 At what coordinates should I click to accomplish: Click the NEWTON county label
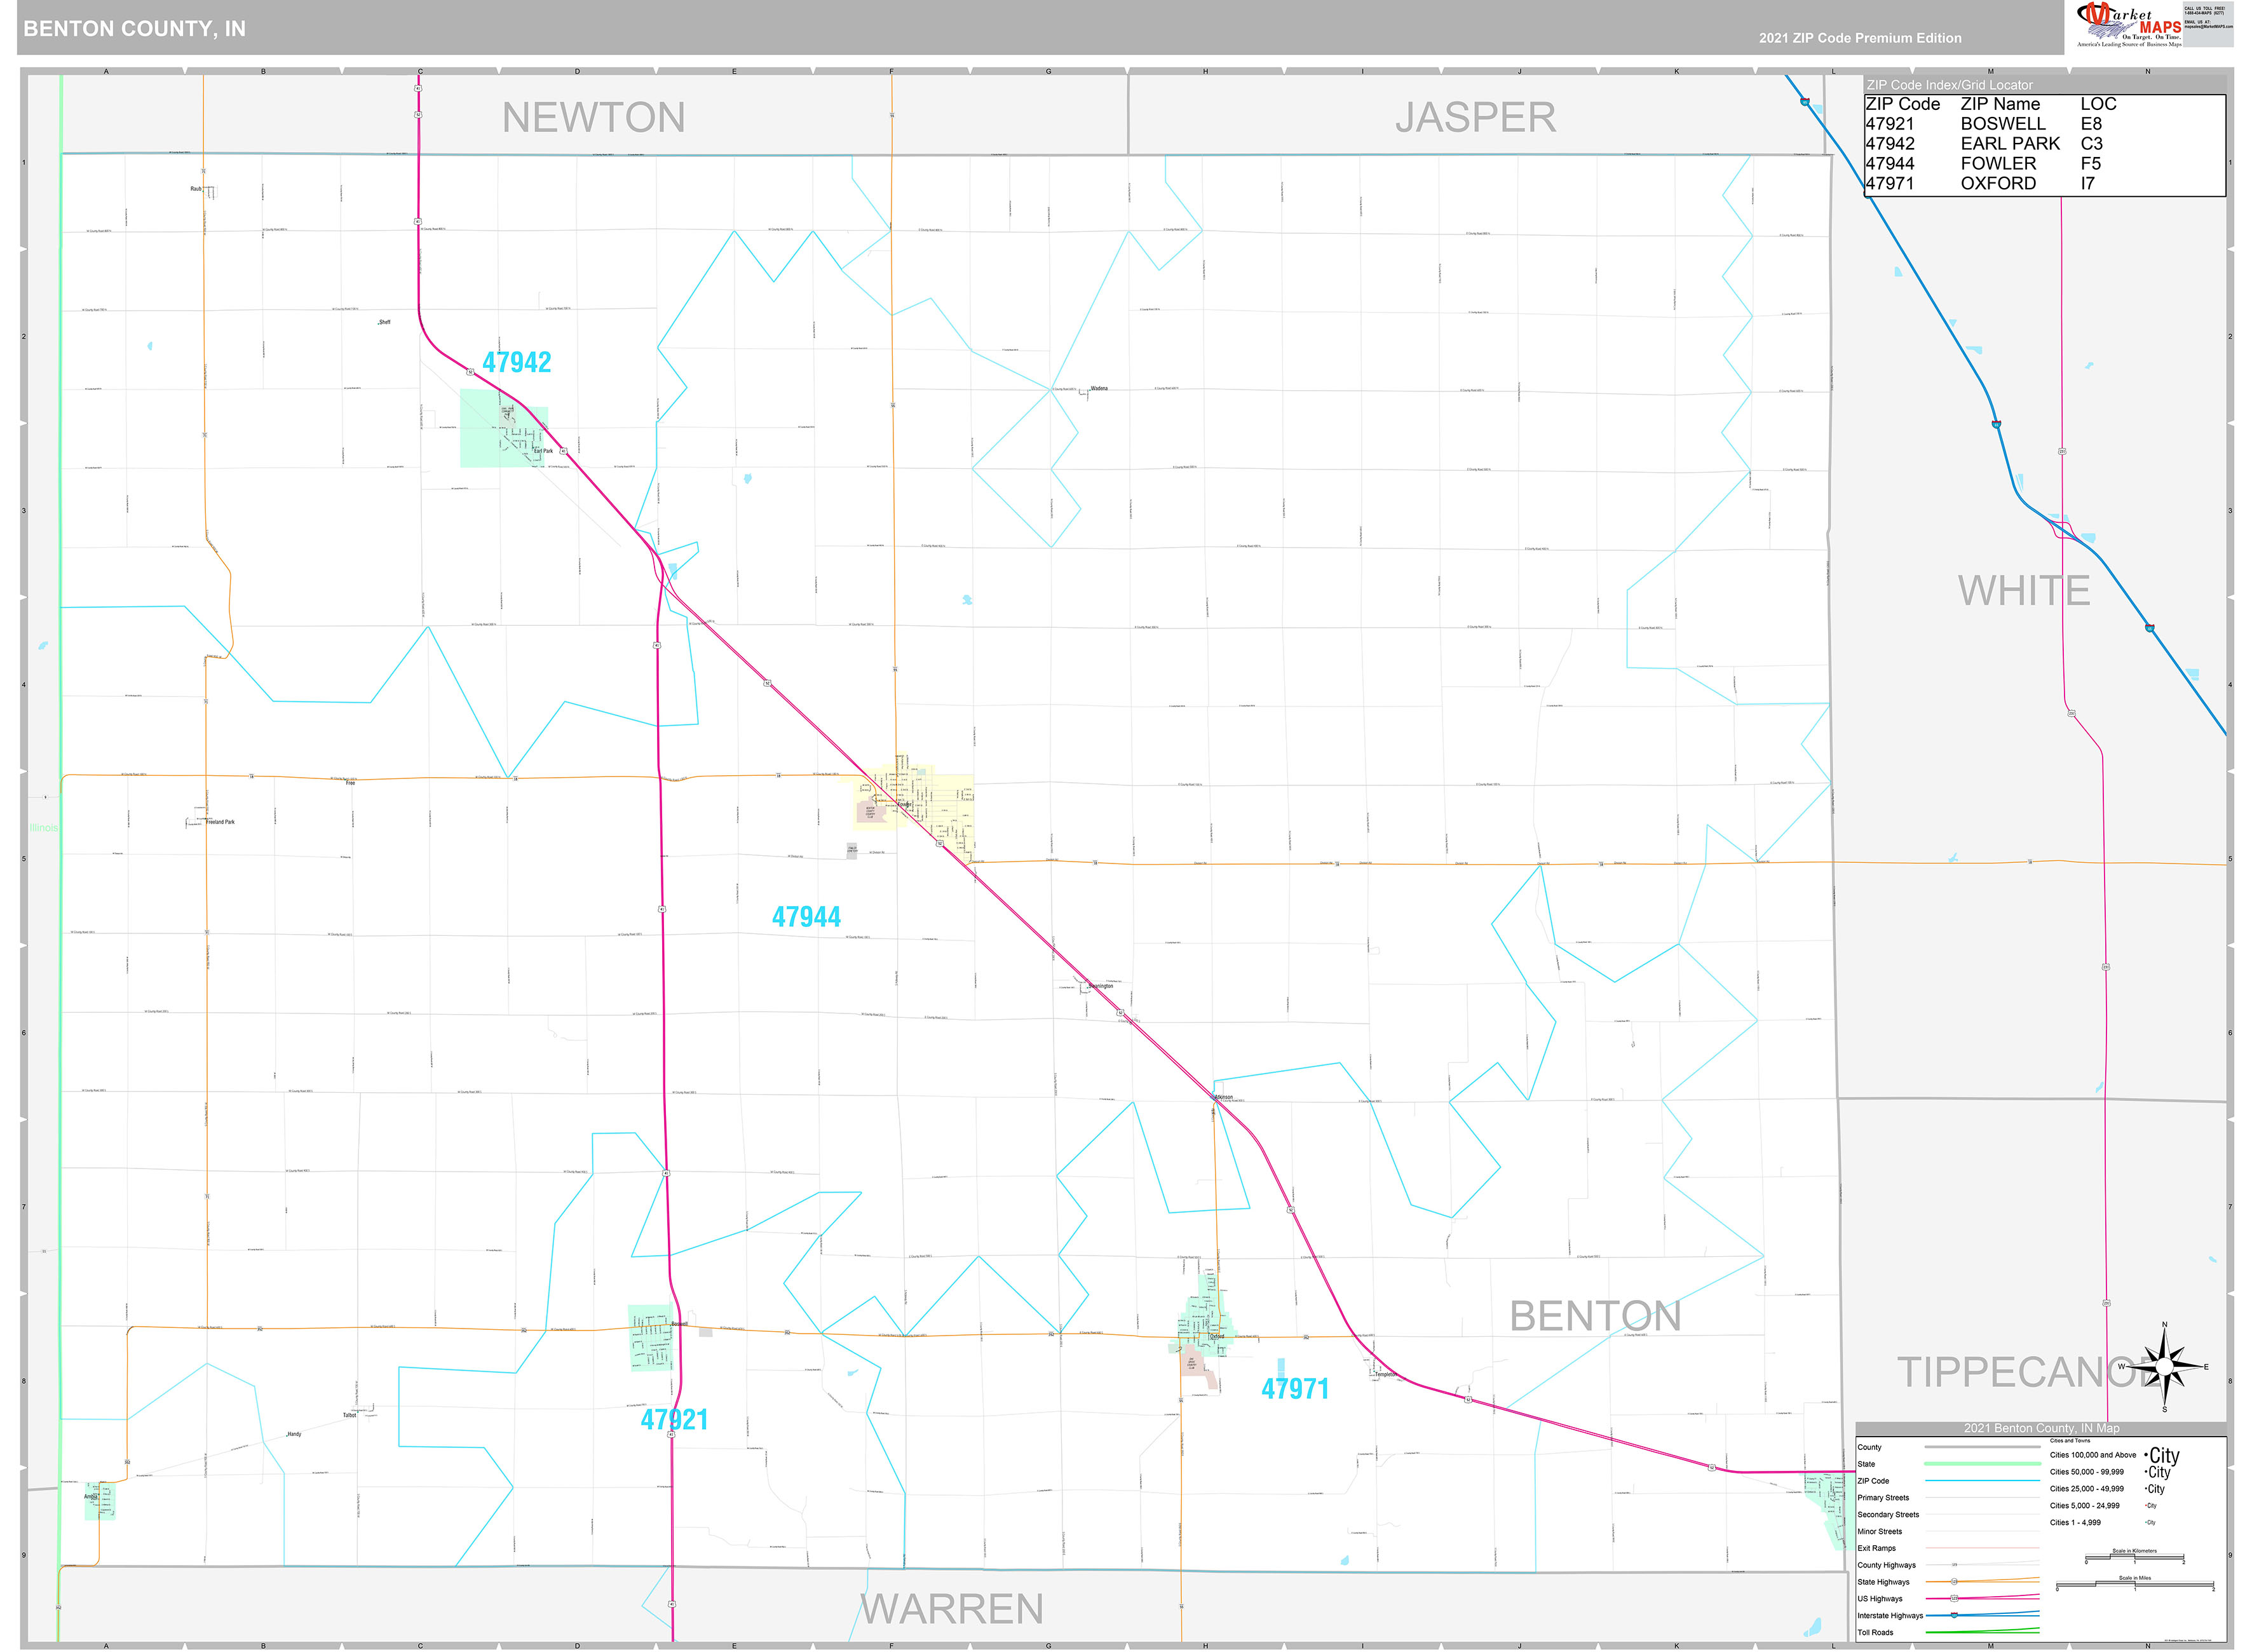[x=593, y=118]
